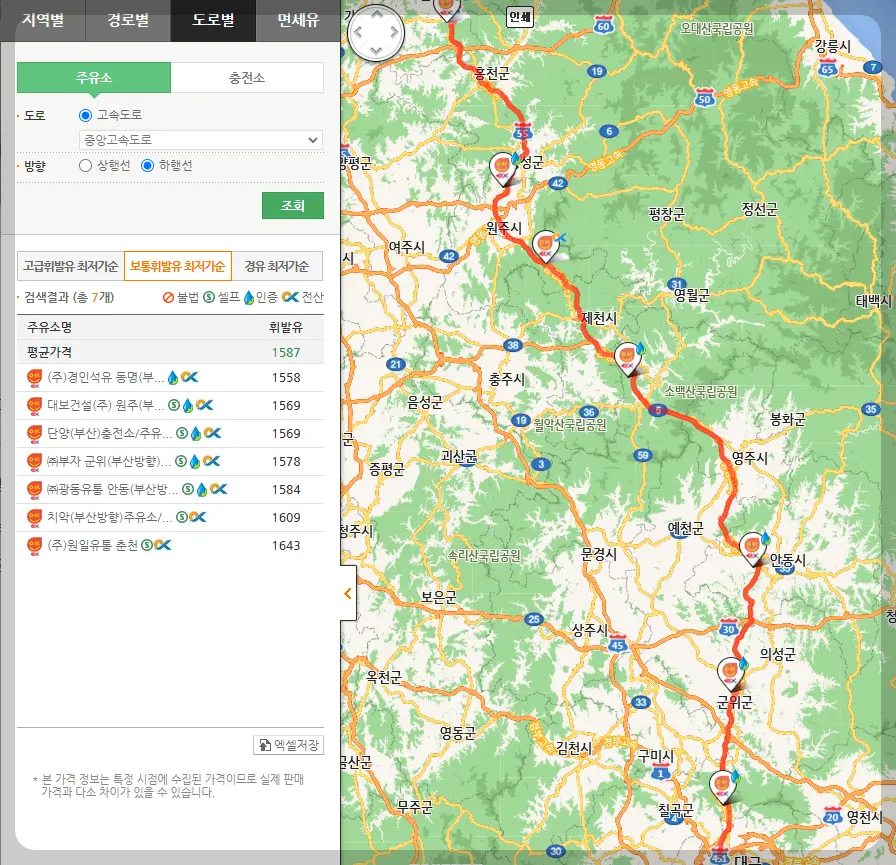Click the 엑셀저장 export button
The image size is (896, 865).
point(289,744)
